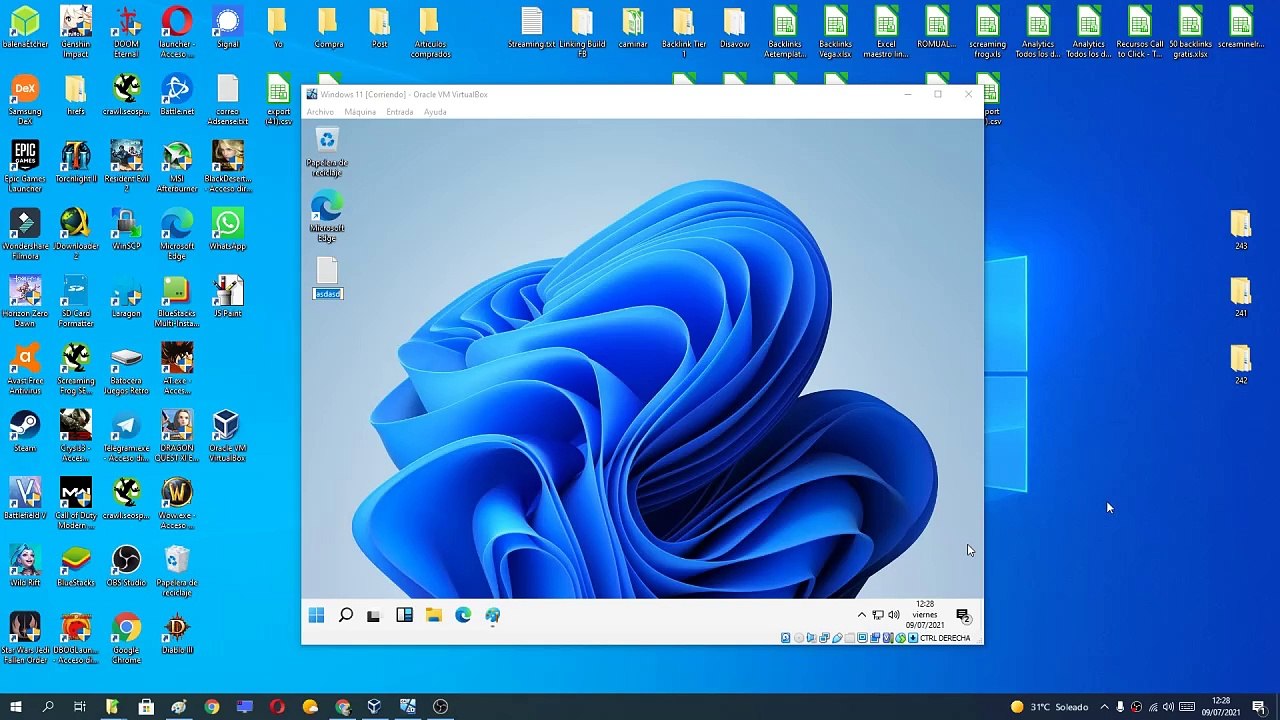Launch Edge from the VM taskbar
Screen dimensions: 1280x720
point(463,615)
